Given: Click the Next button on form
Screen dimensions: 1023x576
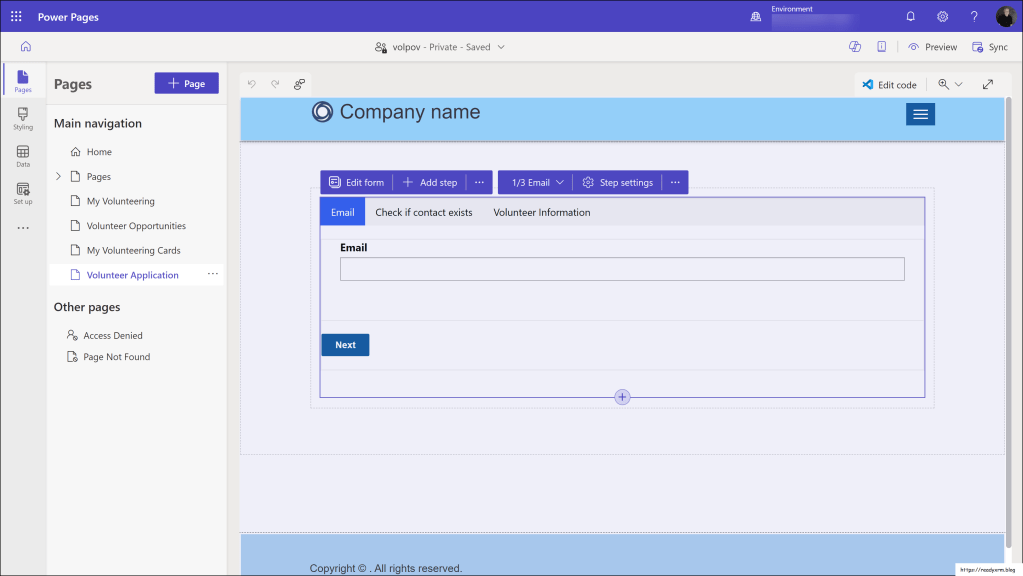Looking at the screenshot, I should 345,345.
